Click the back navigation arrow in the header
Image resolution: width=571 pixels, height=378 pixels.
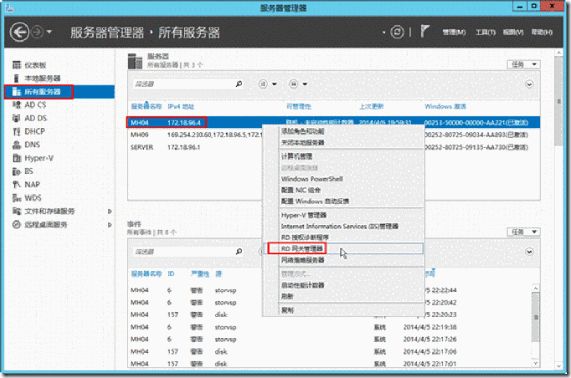coord(19,32)
